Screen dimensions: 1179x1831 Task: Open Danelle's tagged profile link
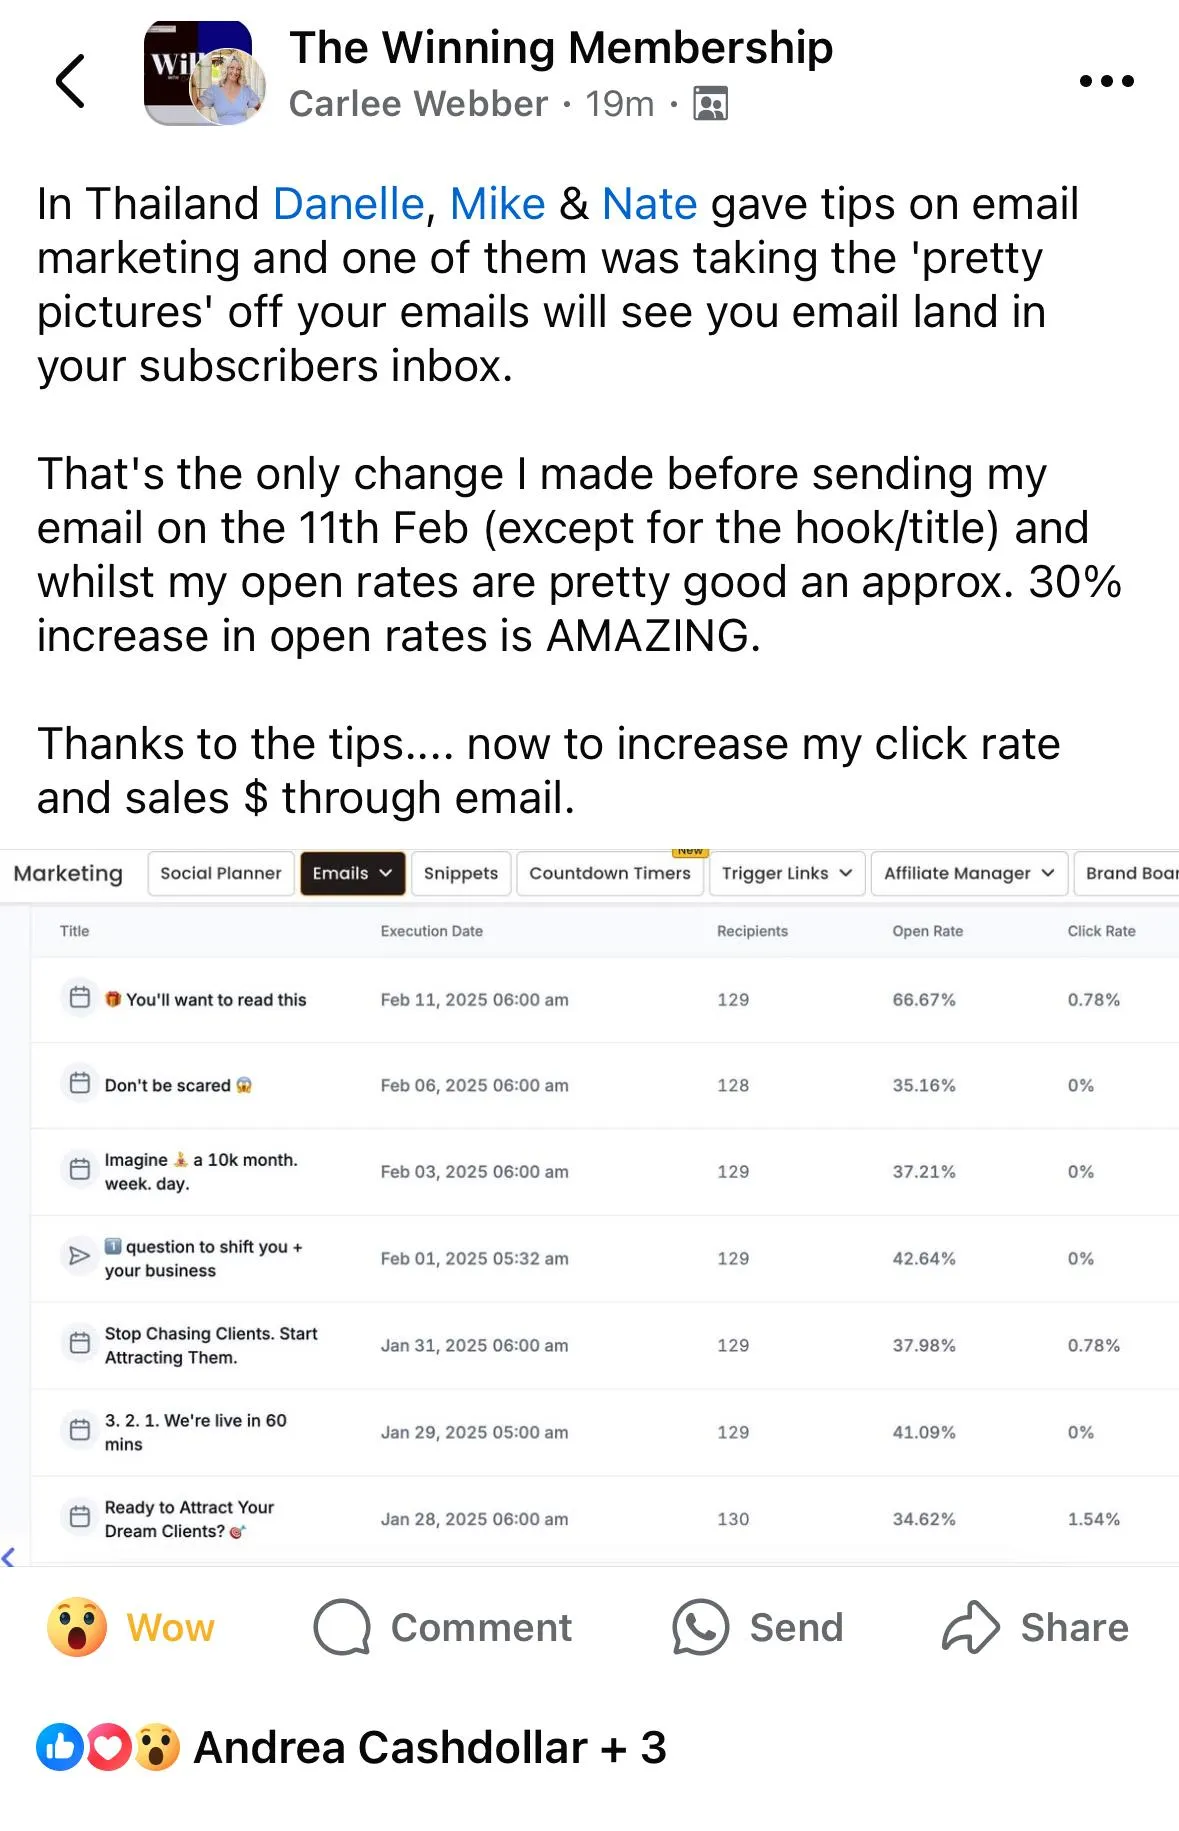349,204
